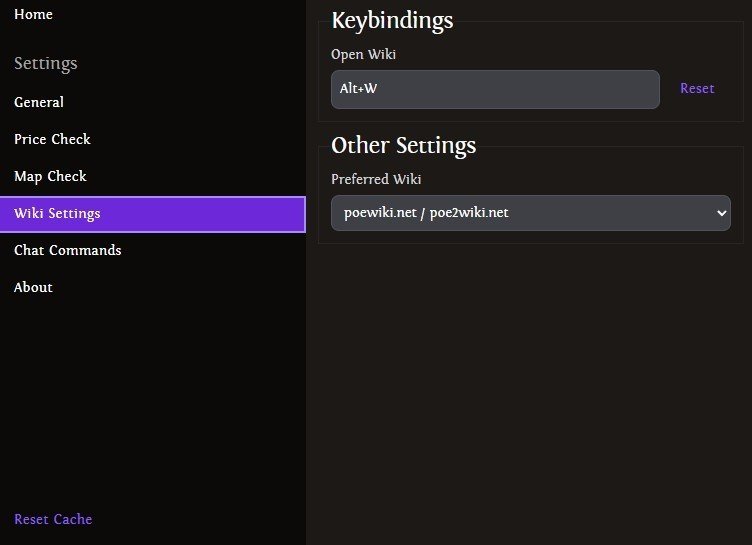Go to the Home page
This screenshot has width=752, height=545.
(33, 14)
